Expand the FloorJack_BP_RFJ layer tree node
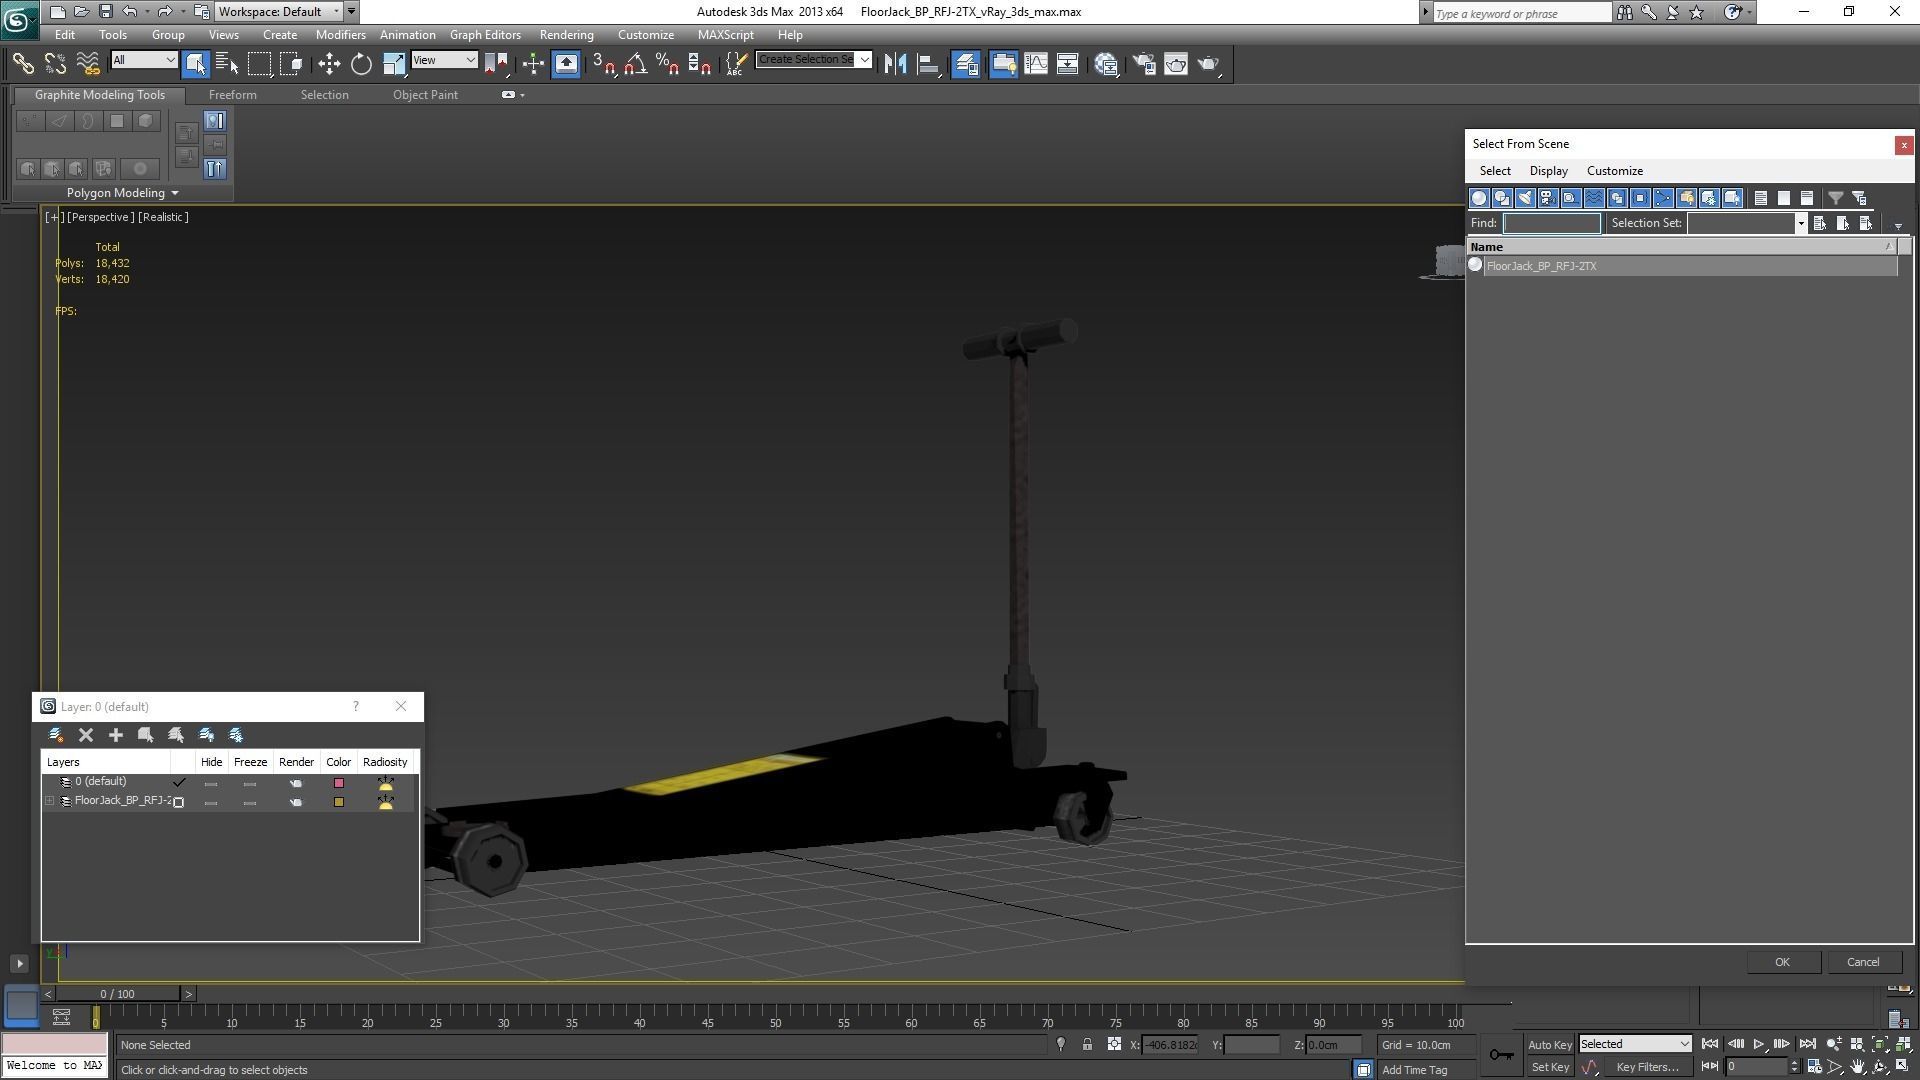This screenshot has width=1920, height=1080. pos(49,801)
